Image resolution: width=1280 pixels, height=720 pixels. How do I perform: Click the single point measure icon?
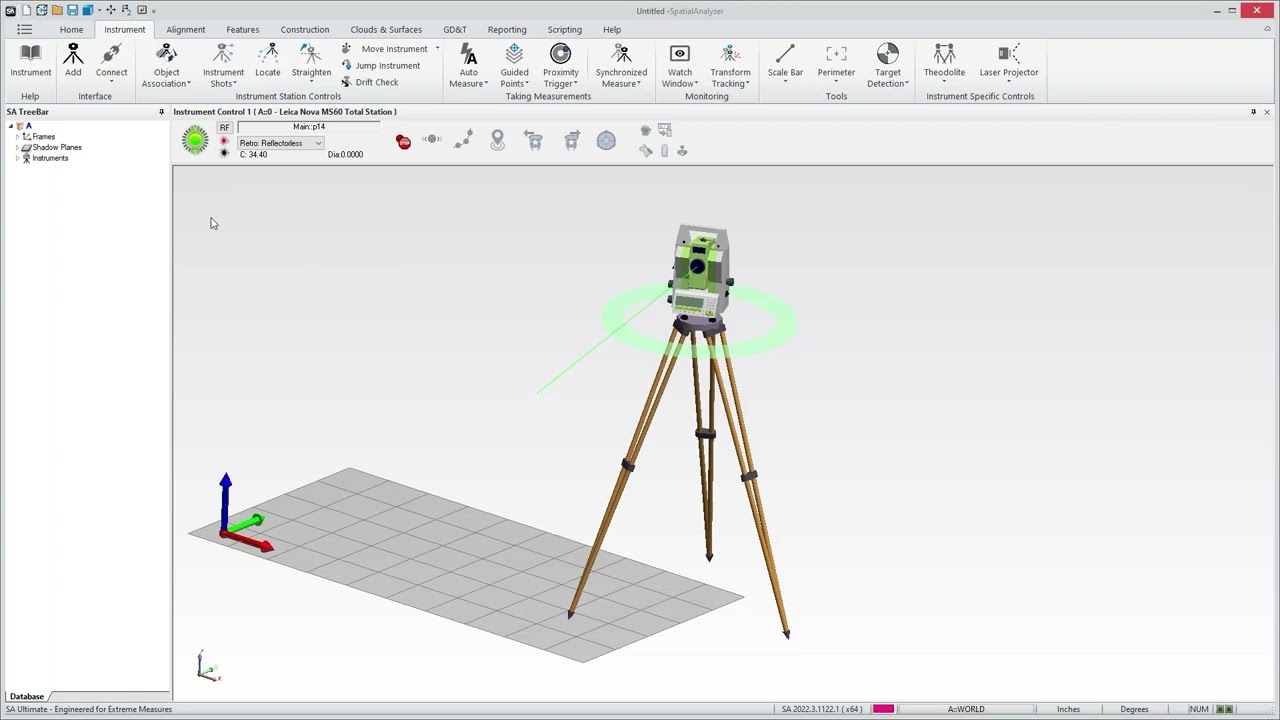432,139
